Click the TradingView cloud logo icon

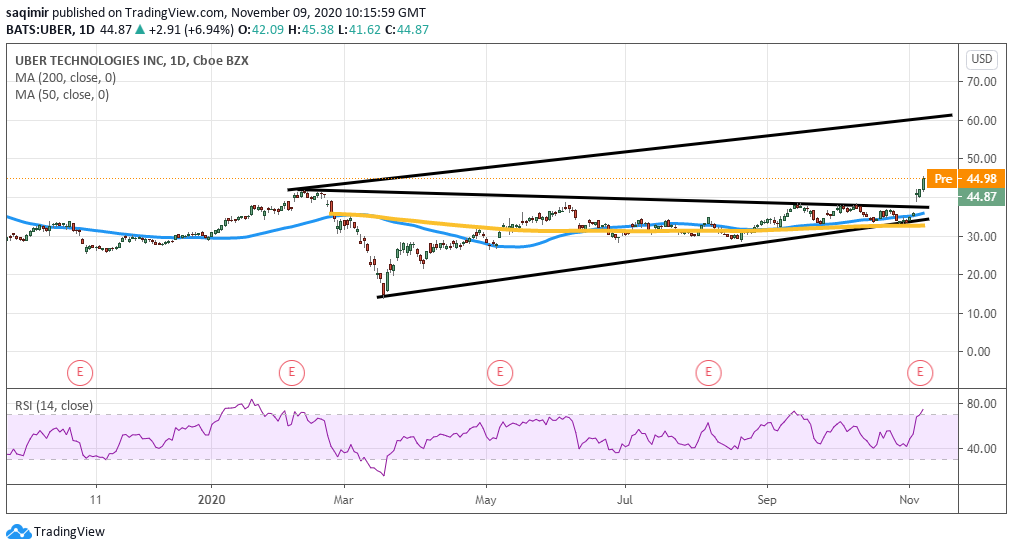point(18,532)
